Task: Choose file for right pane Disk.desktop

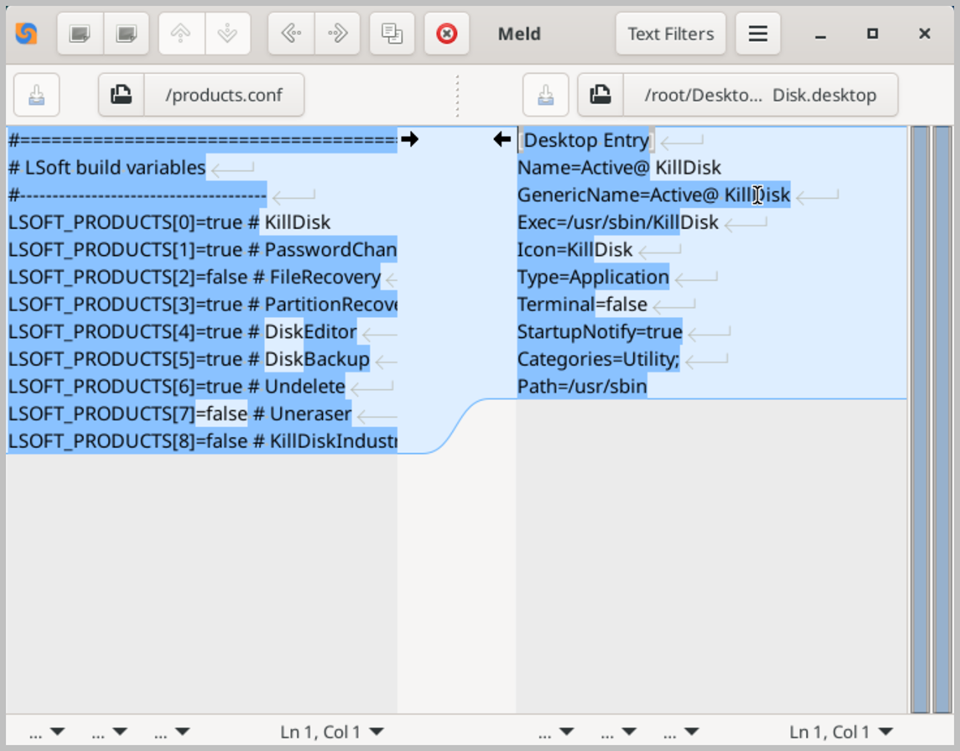Action: pyautogui.click(x=738, y=95)
